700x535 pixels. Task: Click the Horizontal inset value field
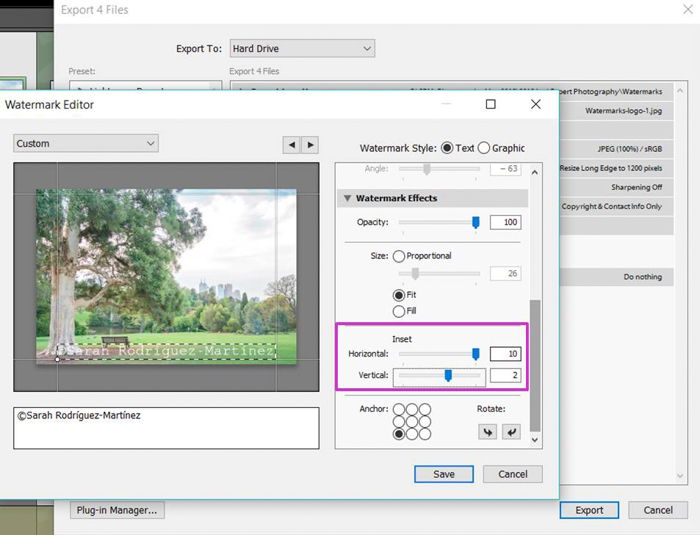coord(505,354)
